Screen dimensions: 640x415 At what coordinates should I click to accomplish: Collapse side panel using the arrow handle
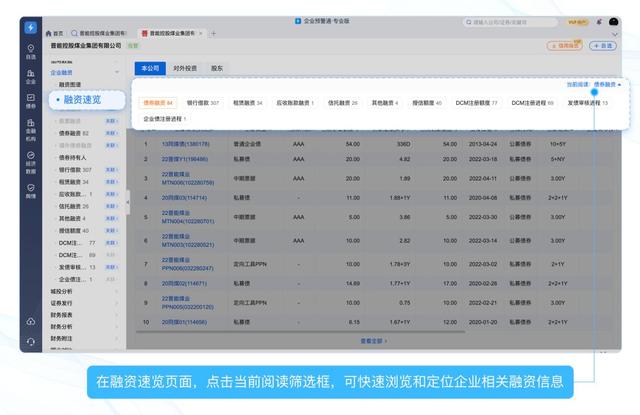[127, 202]
